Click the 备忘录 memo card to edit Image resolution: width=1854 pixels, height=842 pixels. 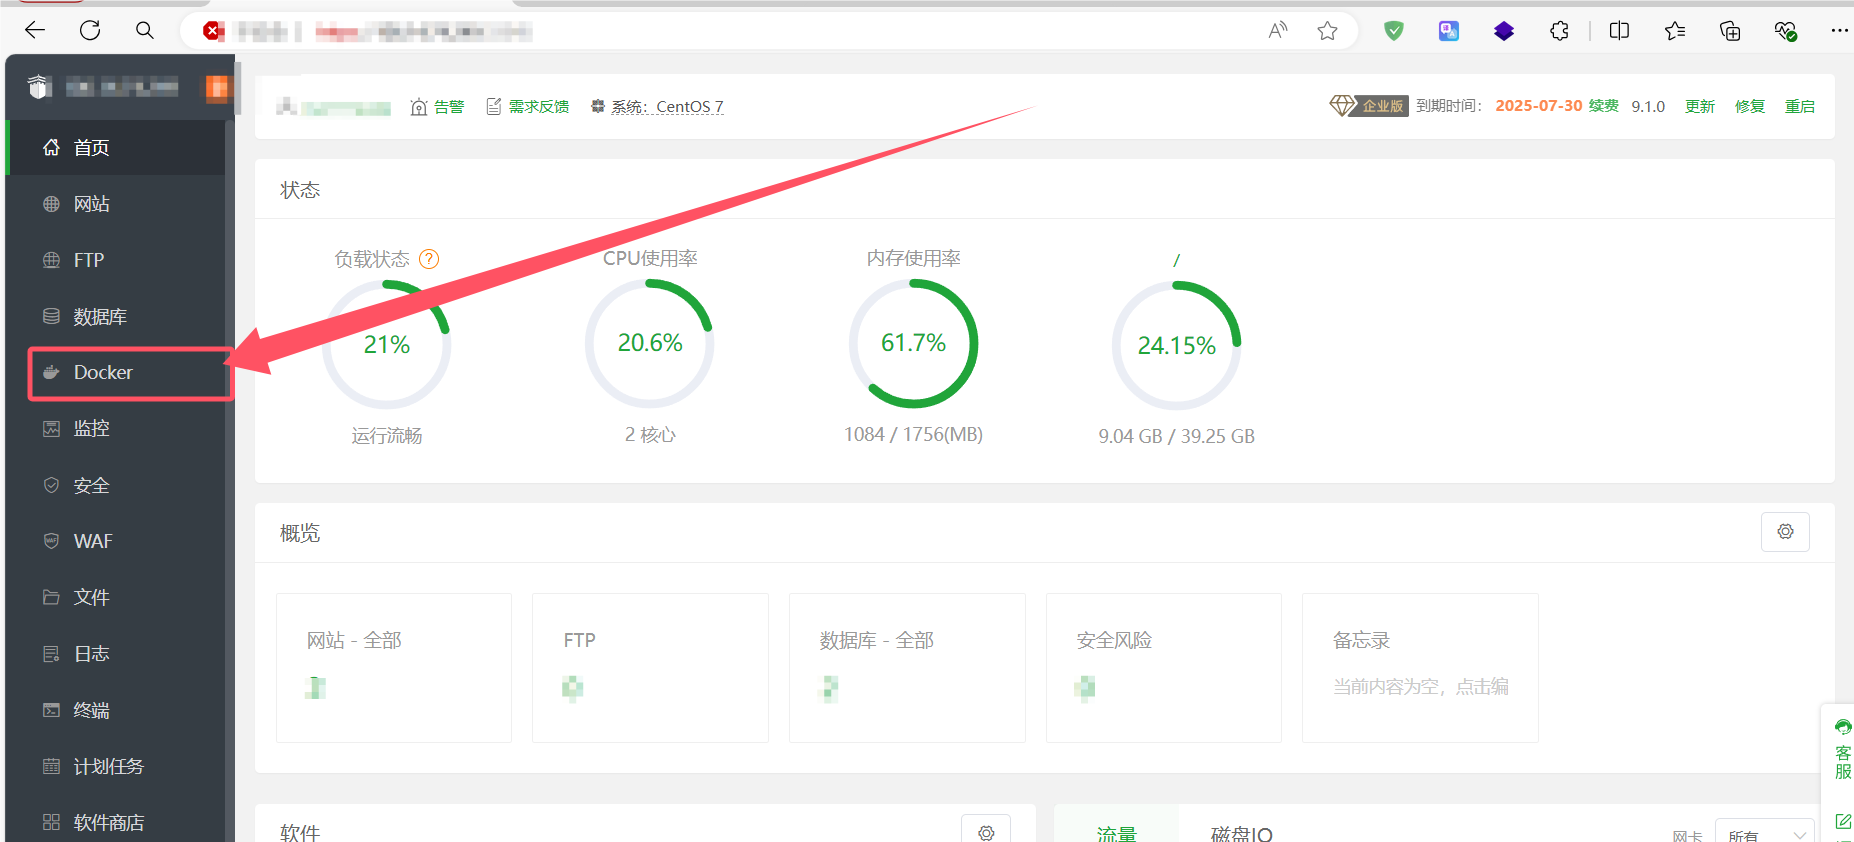(x=1420, y=668)
